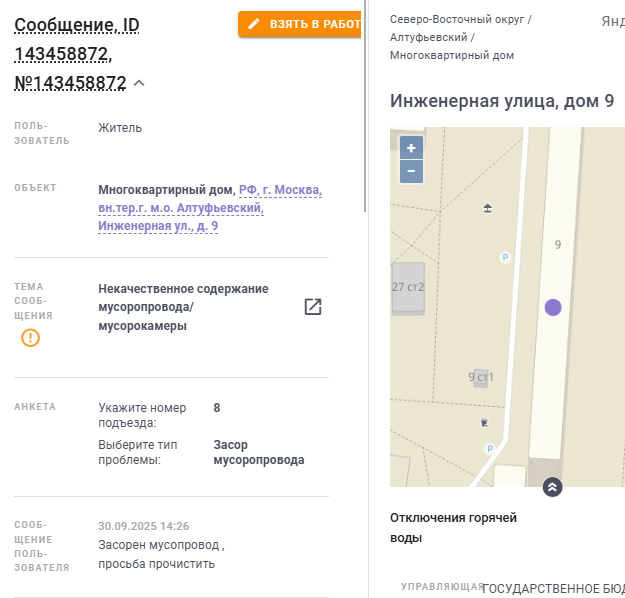
Task: Zoom out on the map
Action: 411,171
